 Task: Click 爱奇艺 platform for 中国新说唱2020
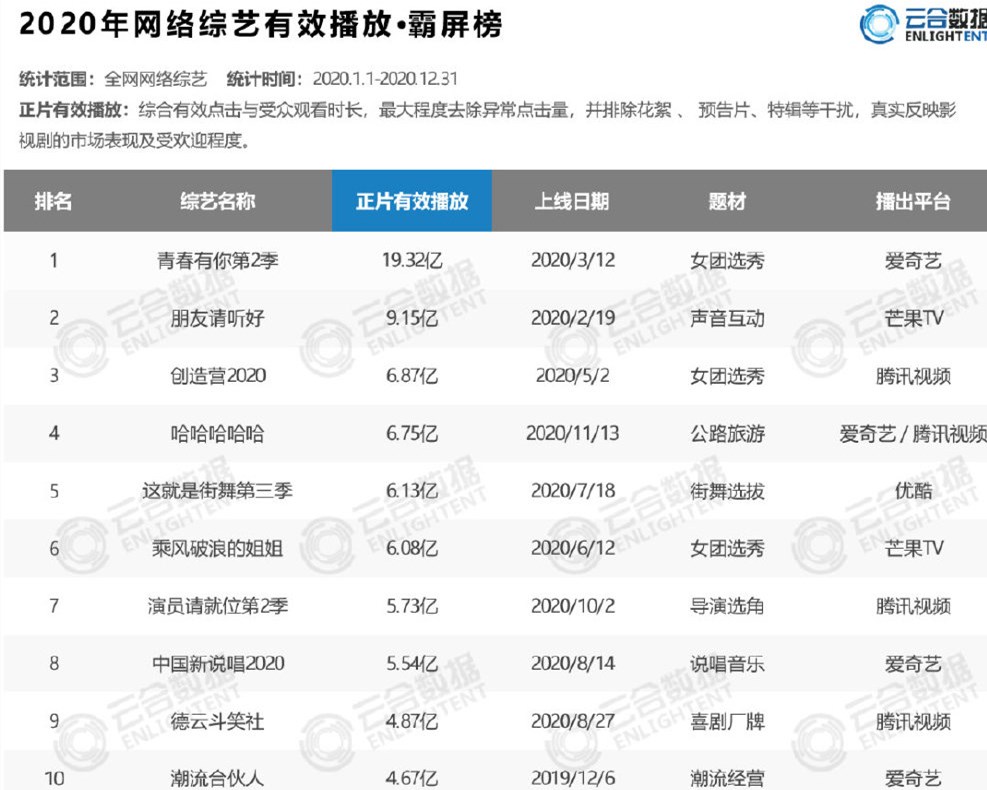(913, 662)
